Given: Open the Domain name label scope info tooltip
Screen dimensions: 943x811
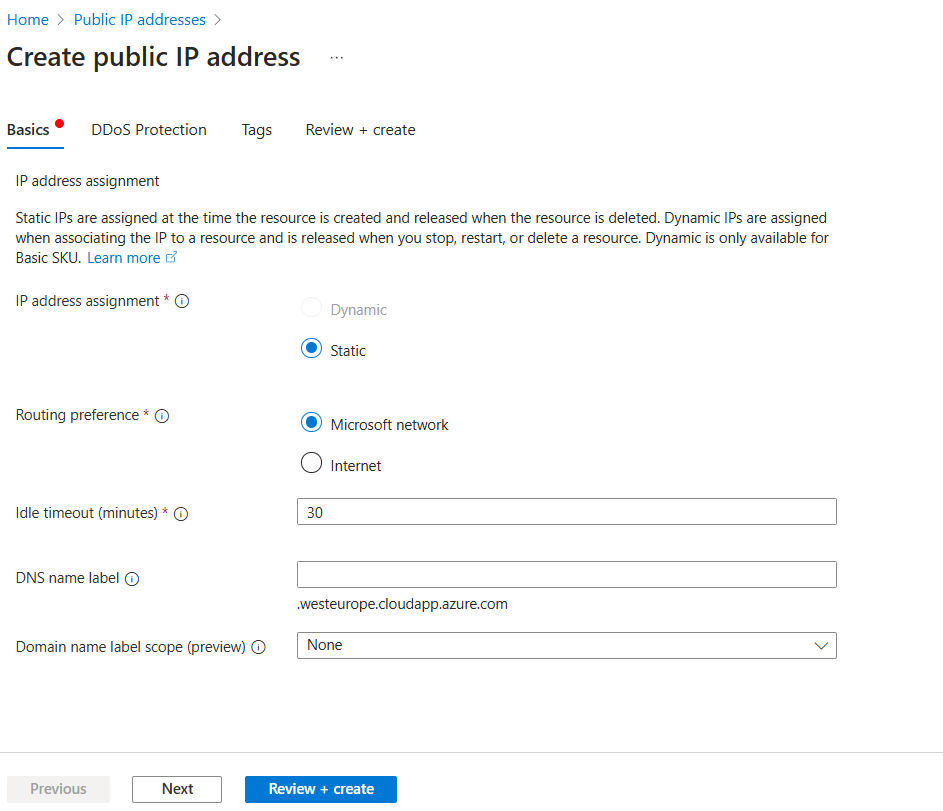Looking at the screenshot, I should point(258,647).
